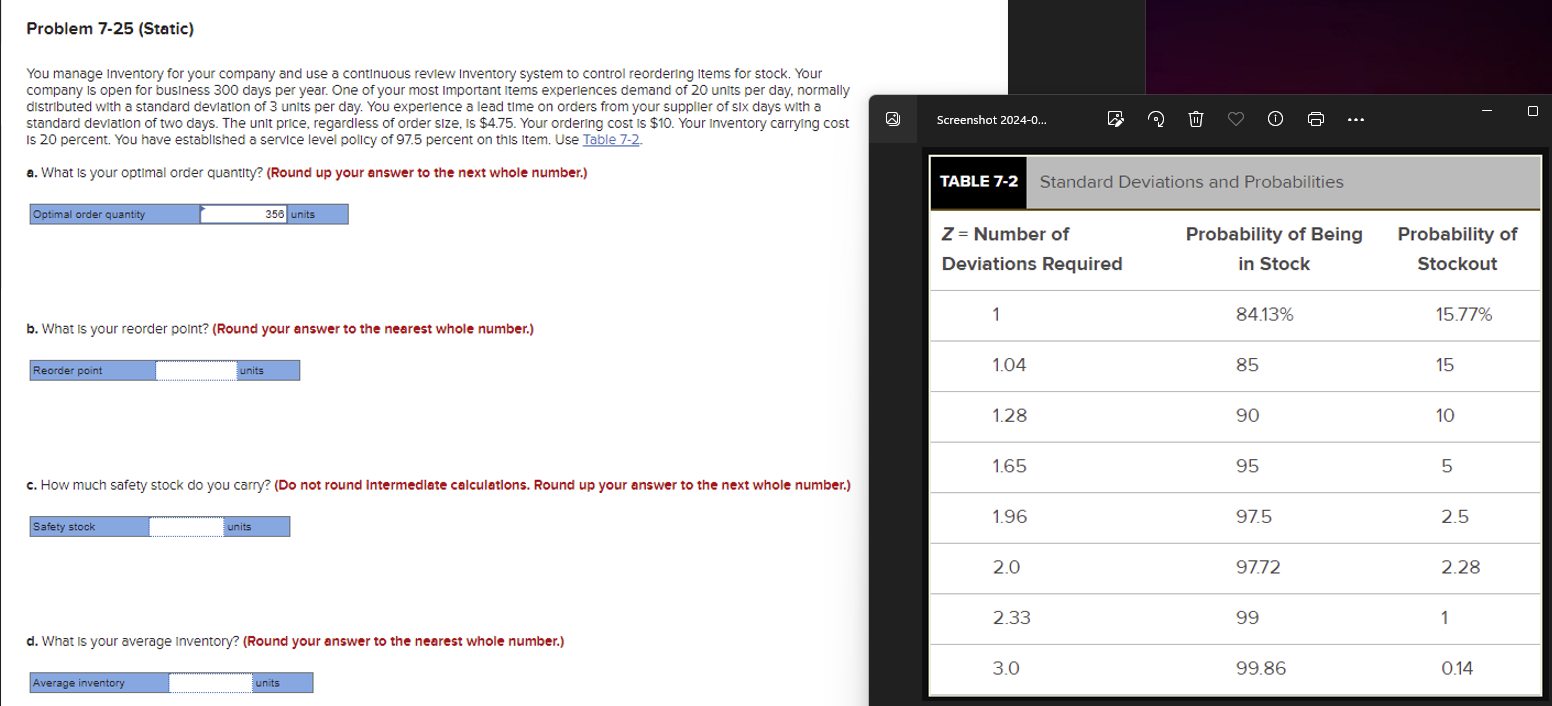
Task: Rotate the Table 7-2 screenshot
Action: click(1157, 119)
